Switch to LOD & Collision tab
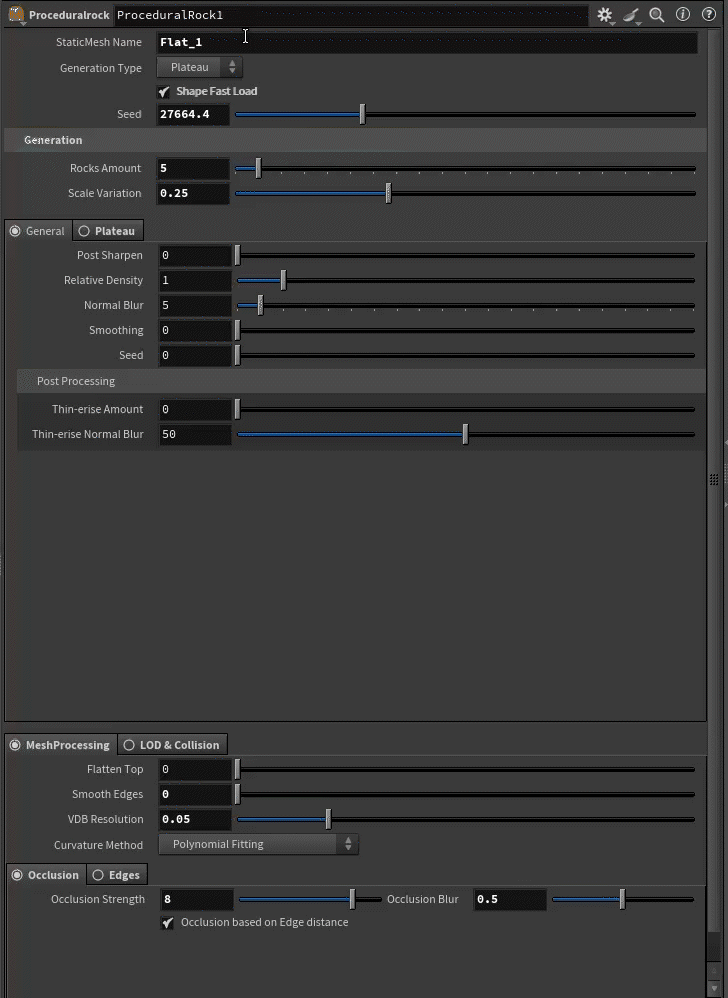 [172, 745]
